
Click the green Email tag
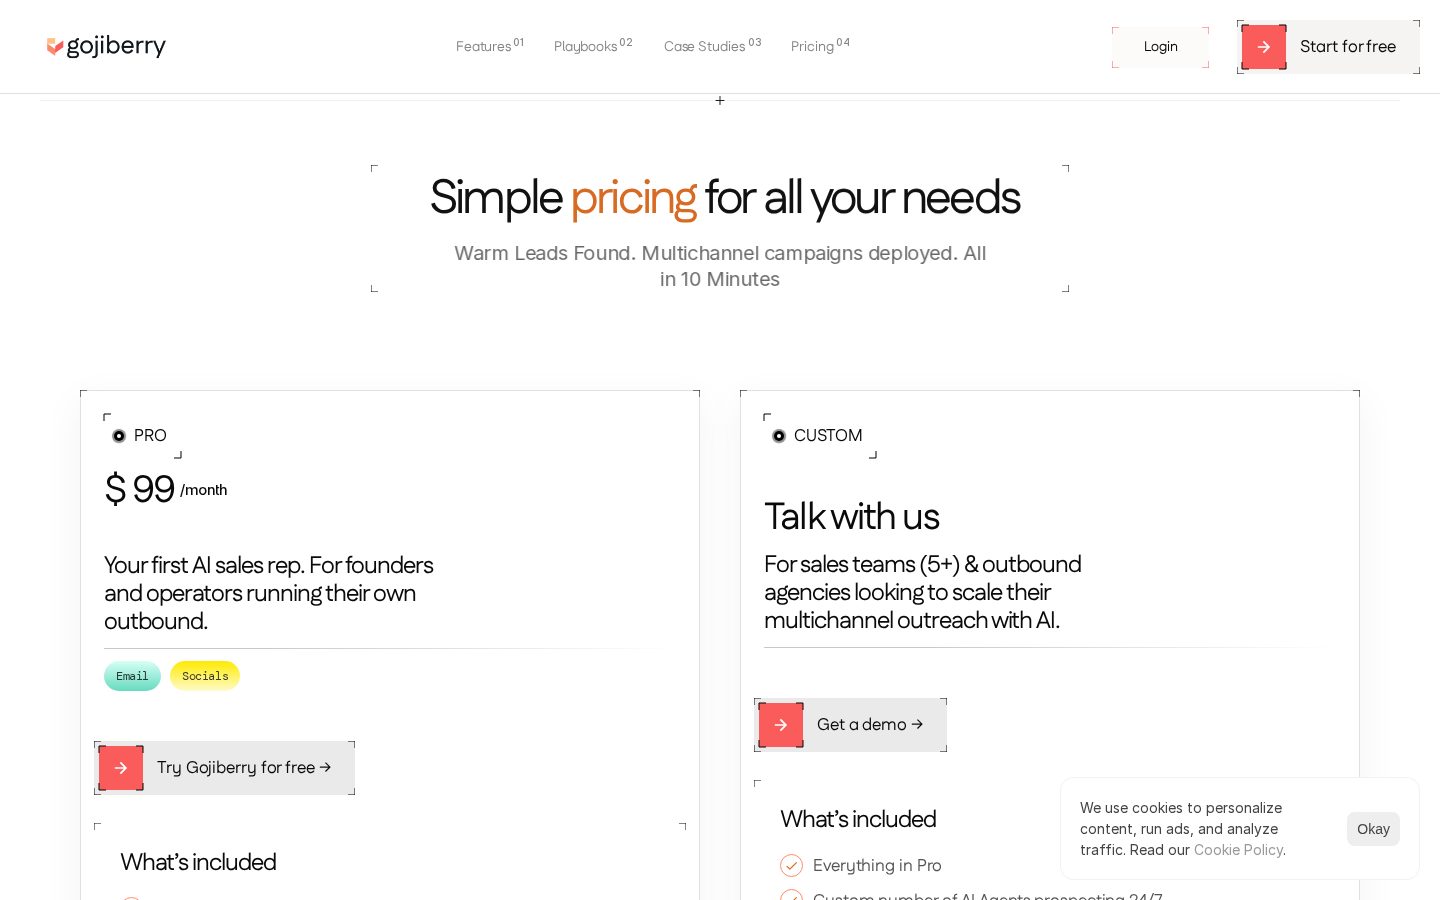[132, 676]
